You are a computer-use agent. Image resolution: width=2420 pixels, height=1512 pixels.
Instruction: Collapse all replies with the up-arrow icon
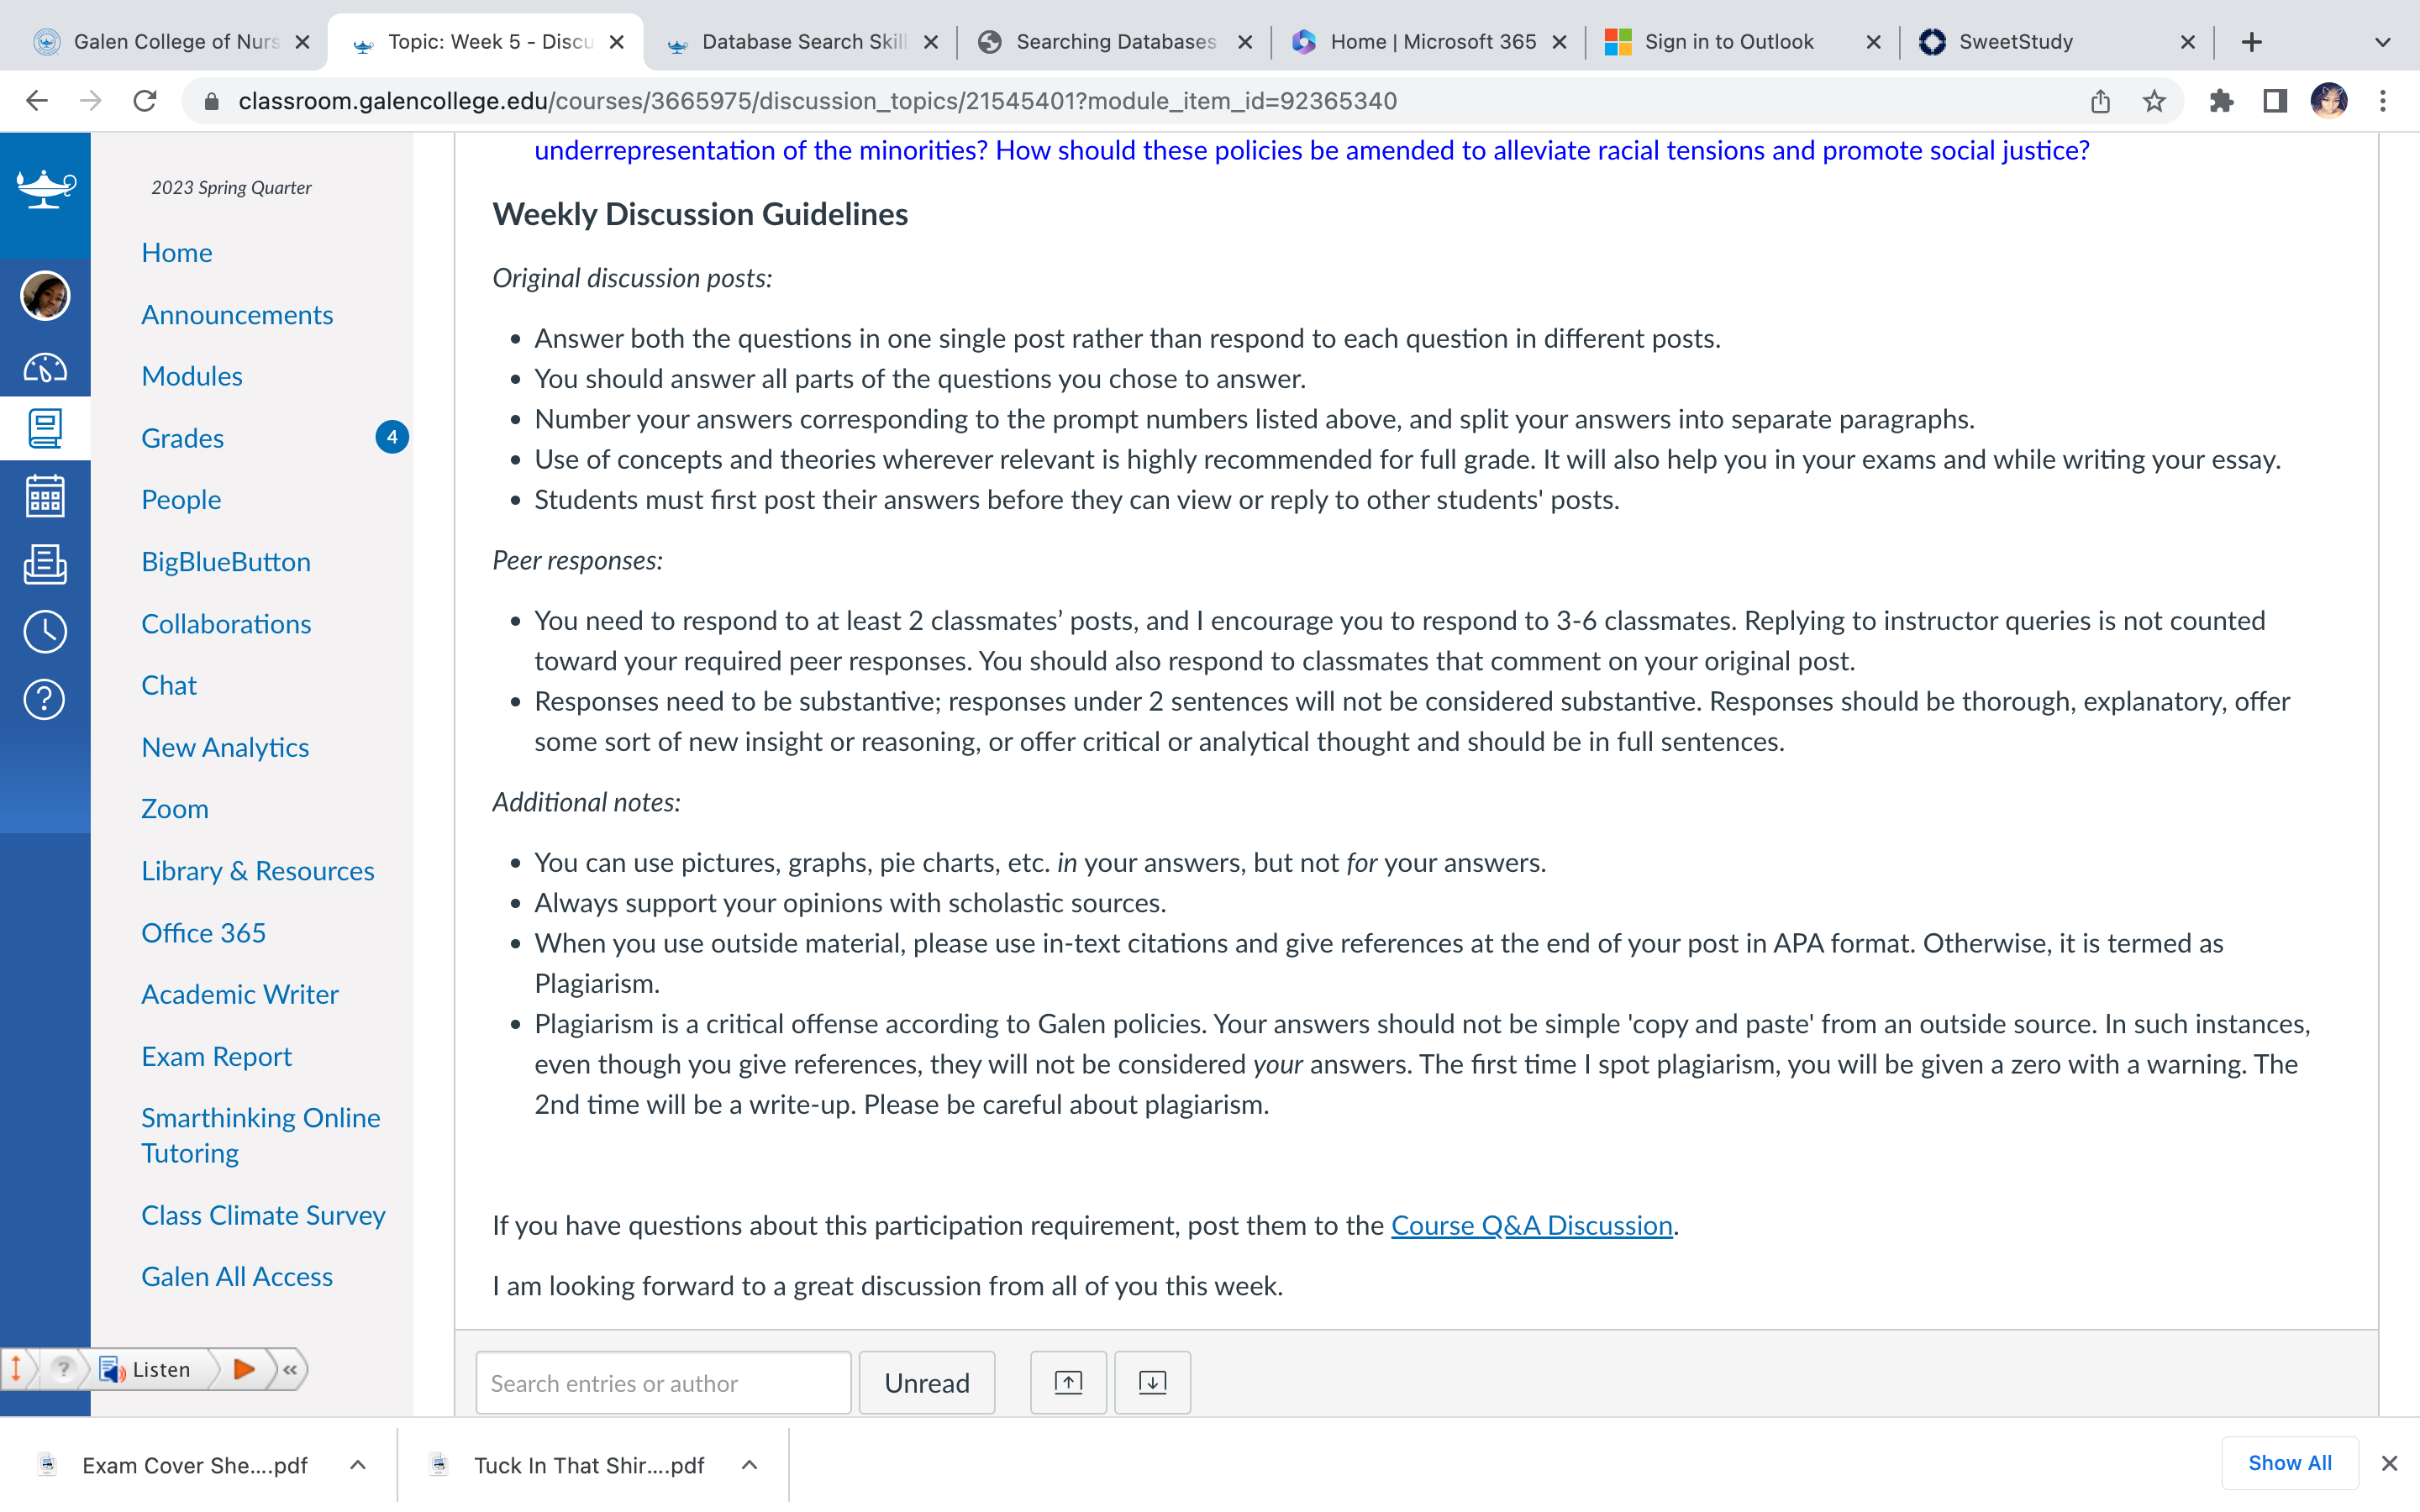point(1068,1383)
